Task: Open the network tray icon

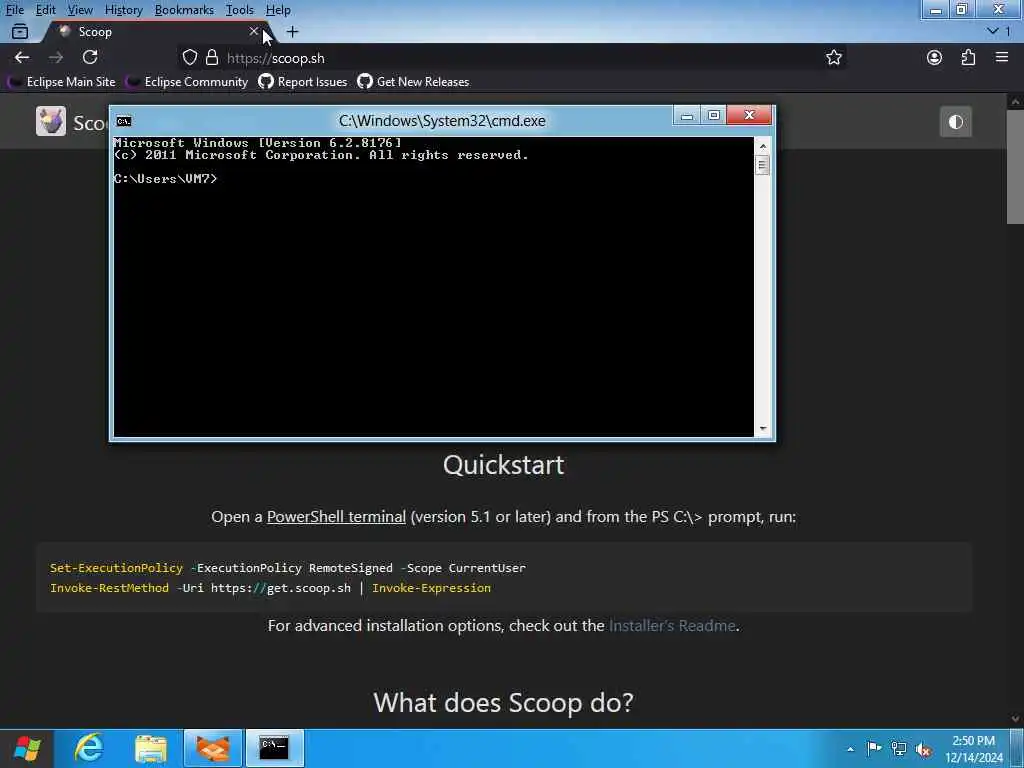Action: tap(899, 748)
